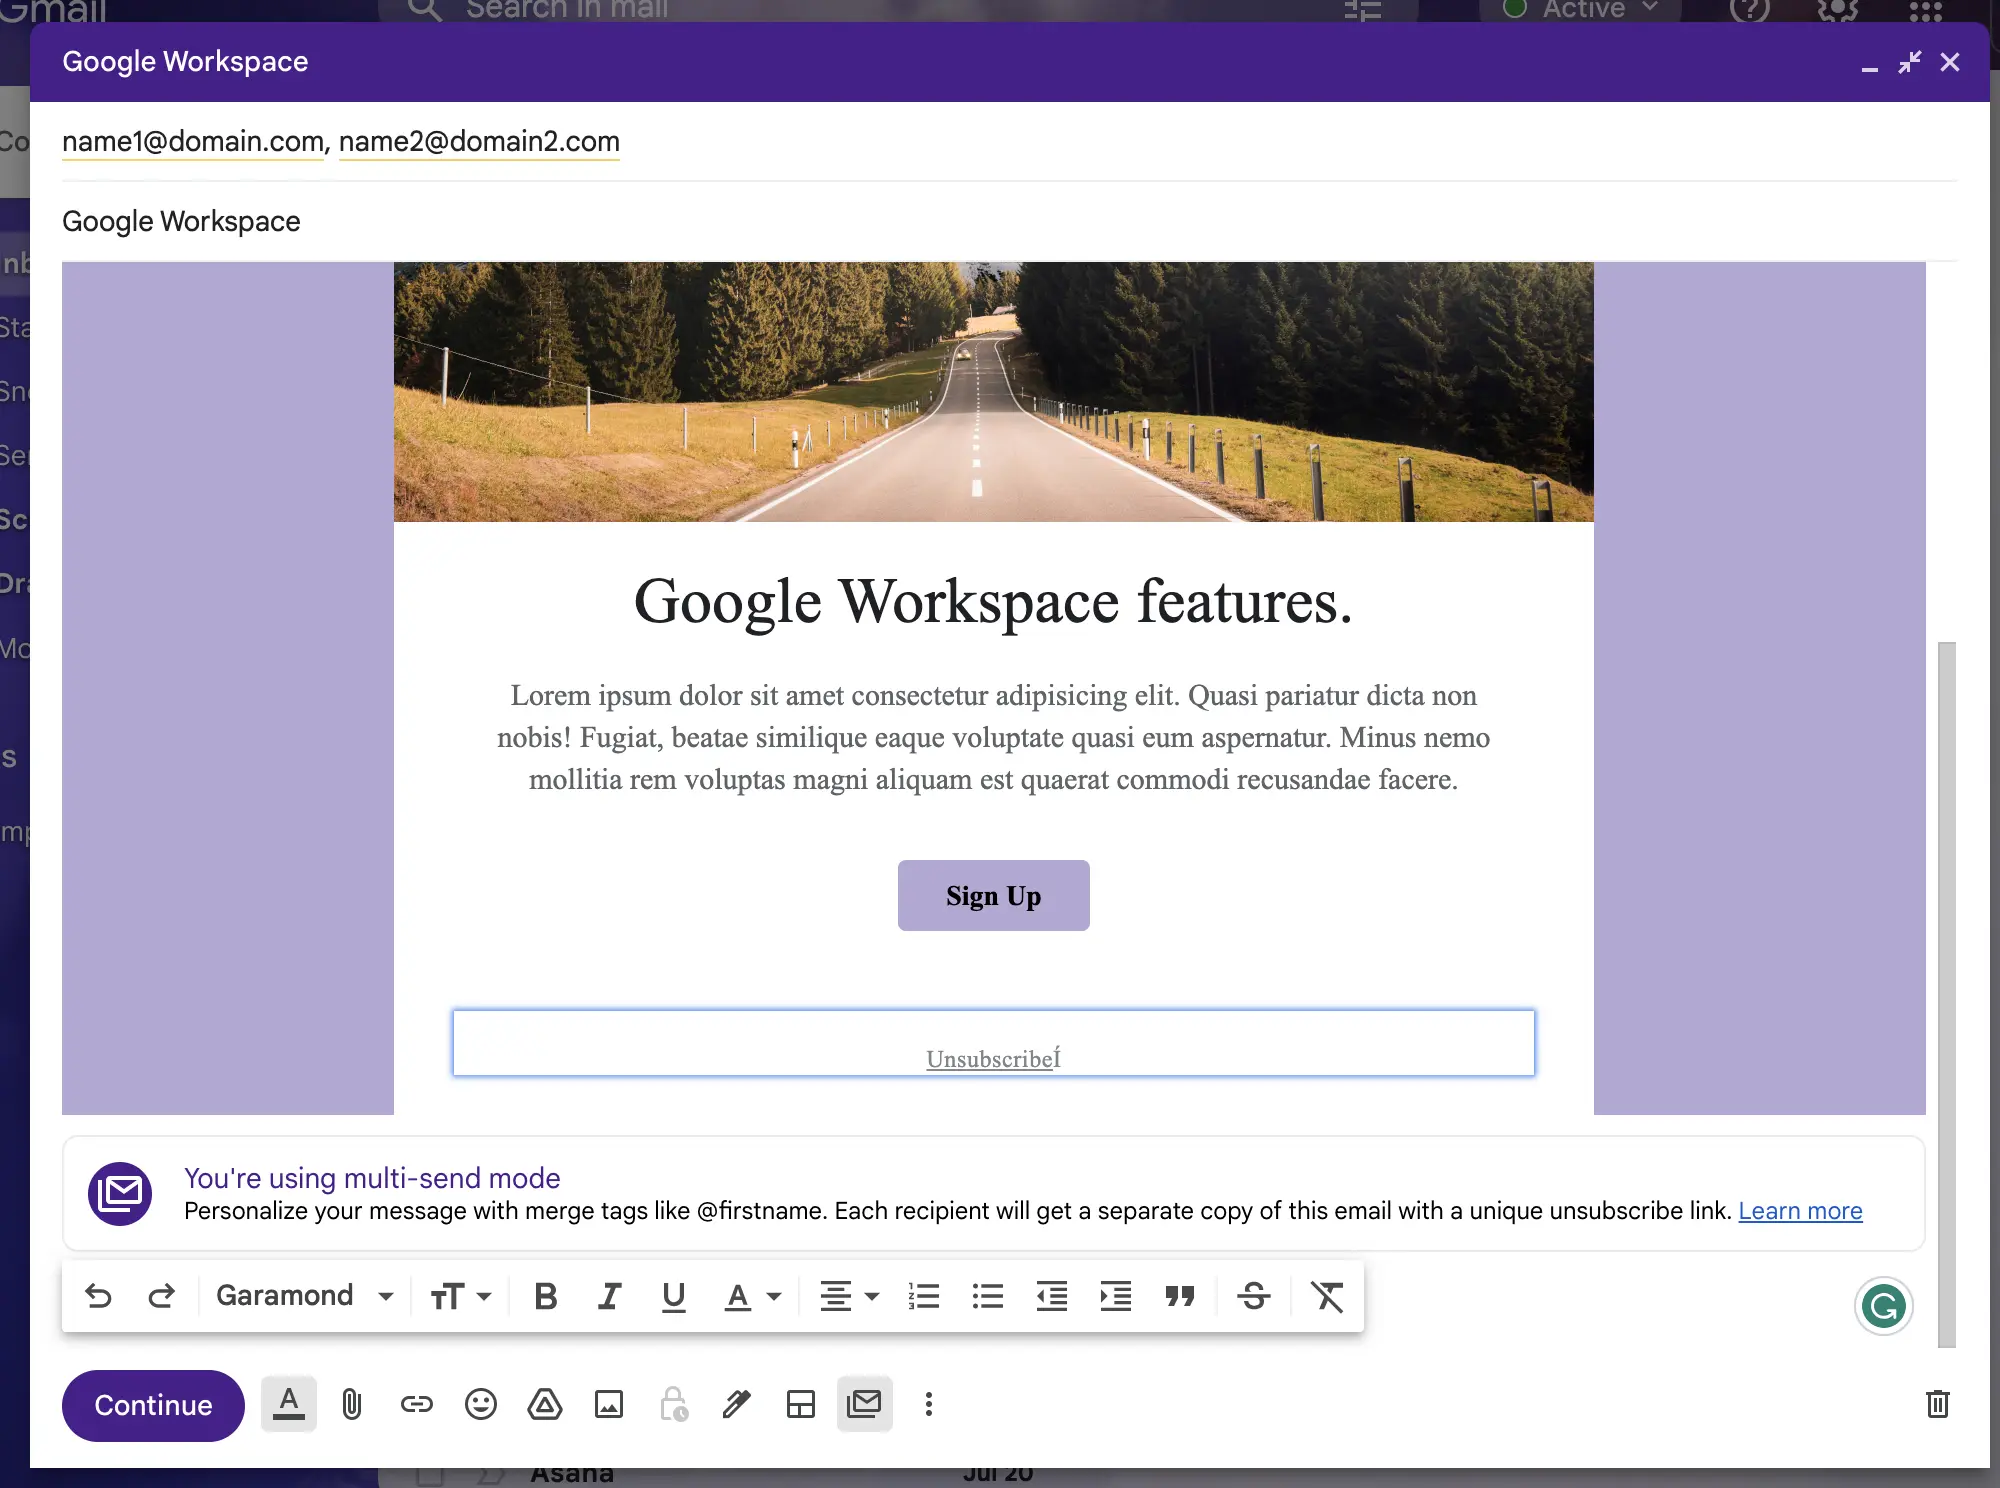Screen dimensions: 2000x1488
Task: Click the Underline formatting icon
Action: tap(672, 1296)
